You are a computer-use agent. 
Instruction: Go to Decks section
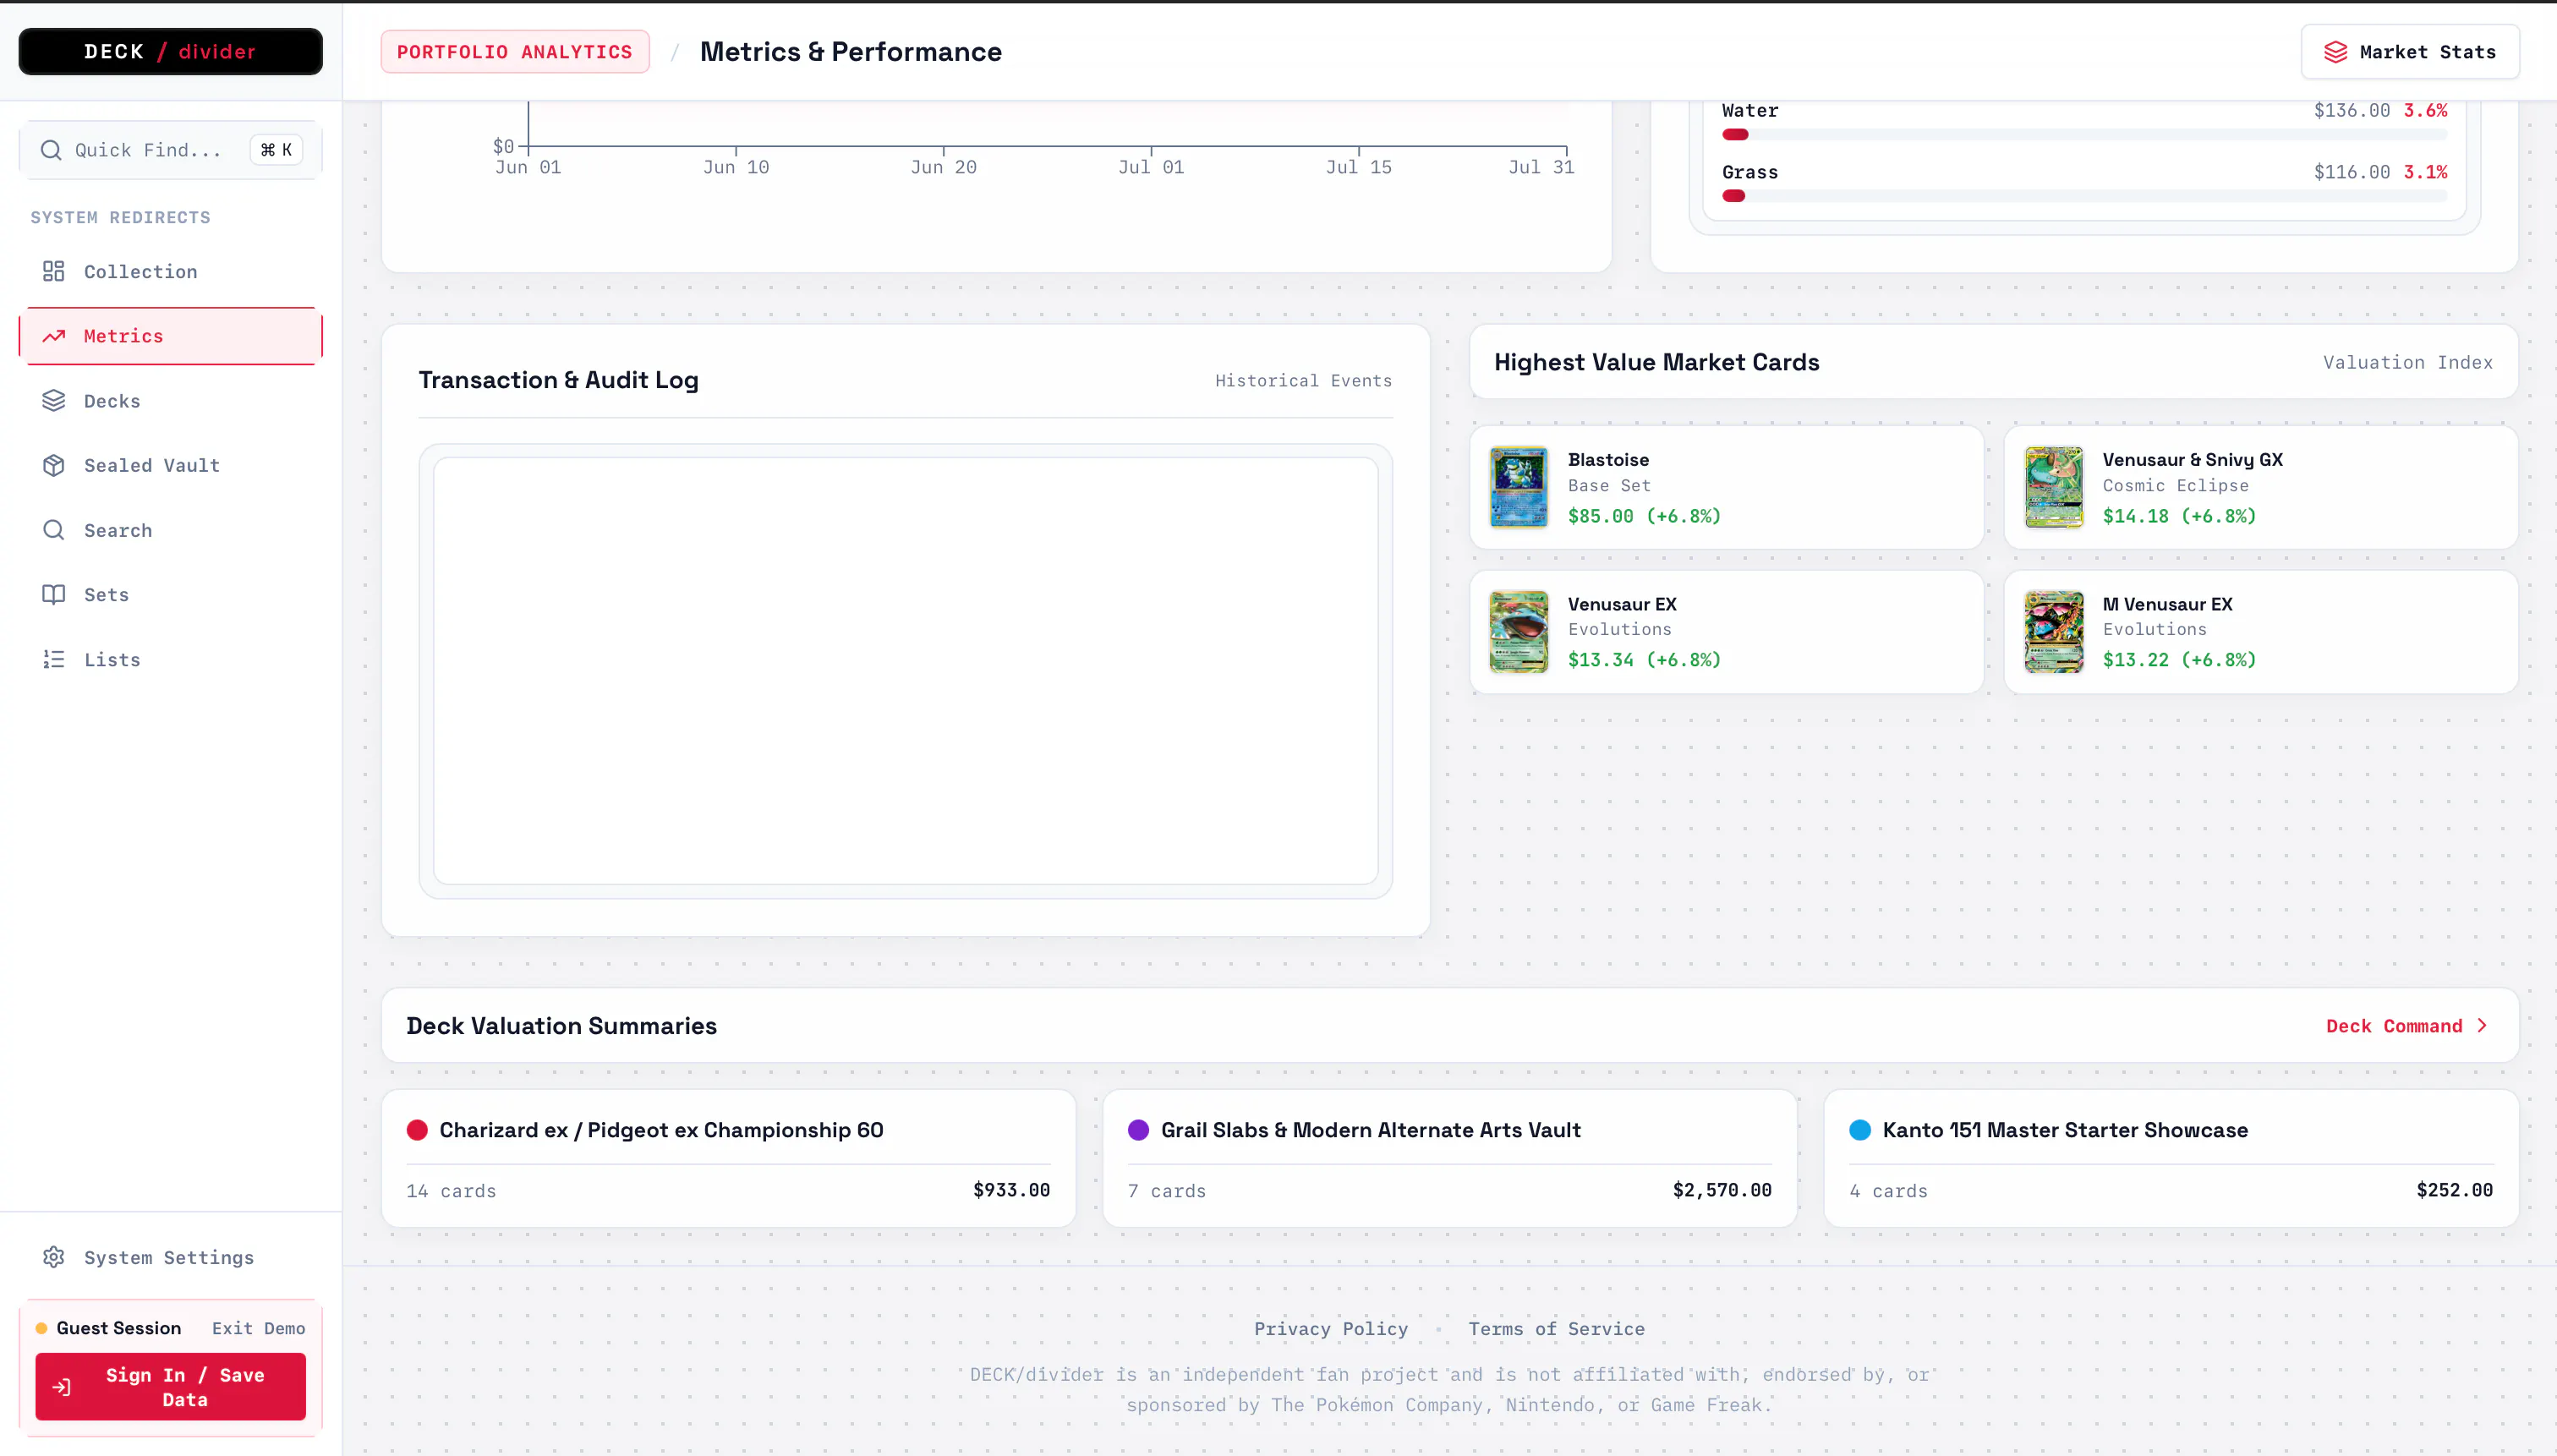coord(170,401)
